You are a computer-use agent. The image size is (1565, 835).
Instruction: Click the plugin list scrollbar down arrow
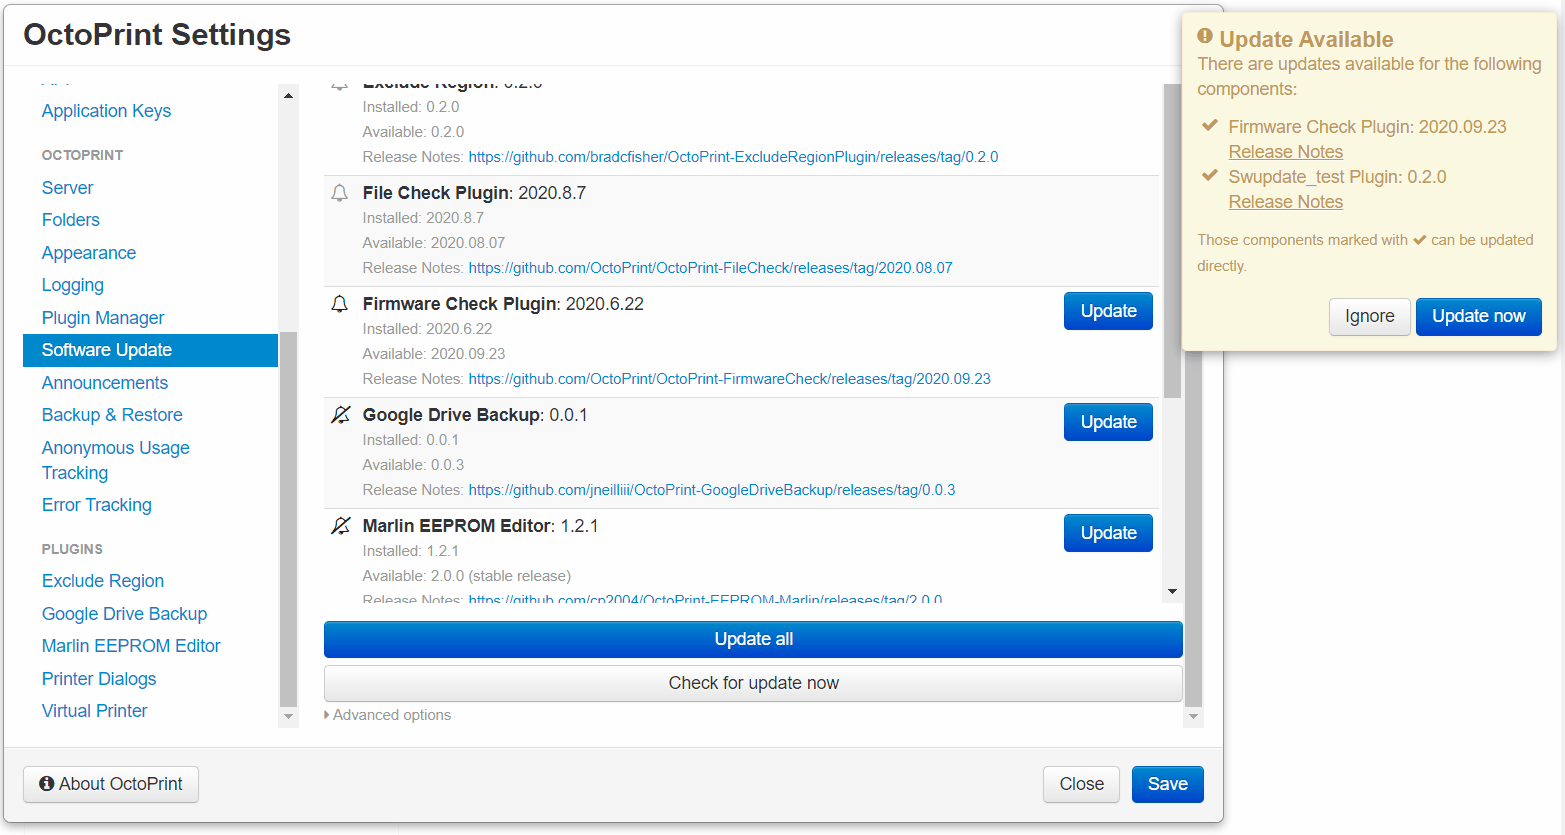pyautogui.click(x=1173, y=592)
